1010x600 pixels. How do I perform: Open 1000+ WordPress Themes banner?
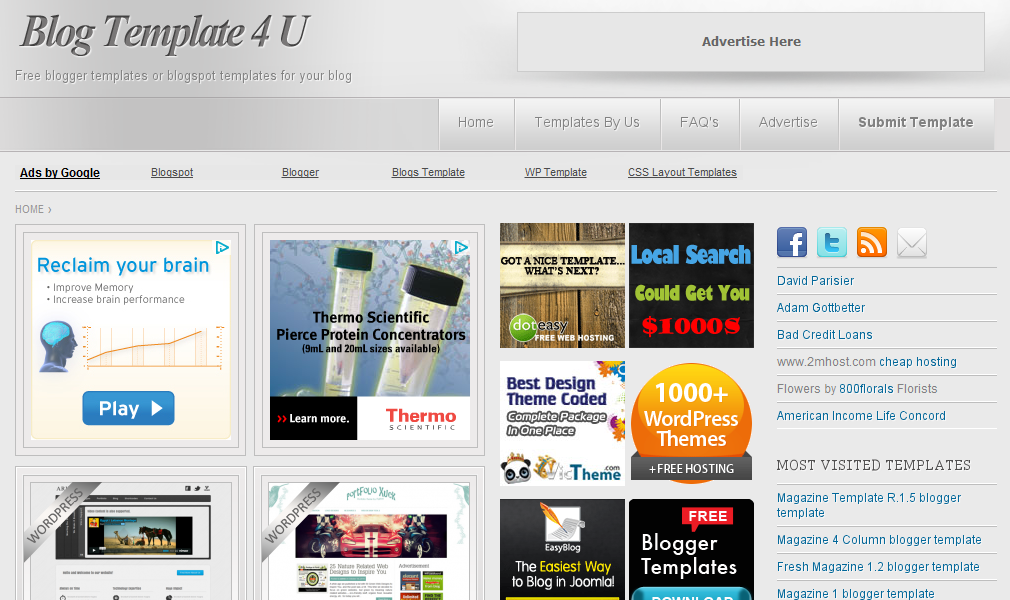[691, 423]
